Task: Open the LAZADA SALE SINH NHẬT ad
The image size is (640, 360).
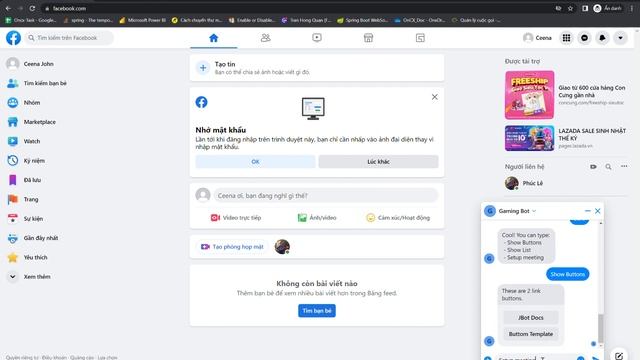Action: (566, 138)
